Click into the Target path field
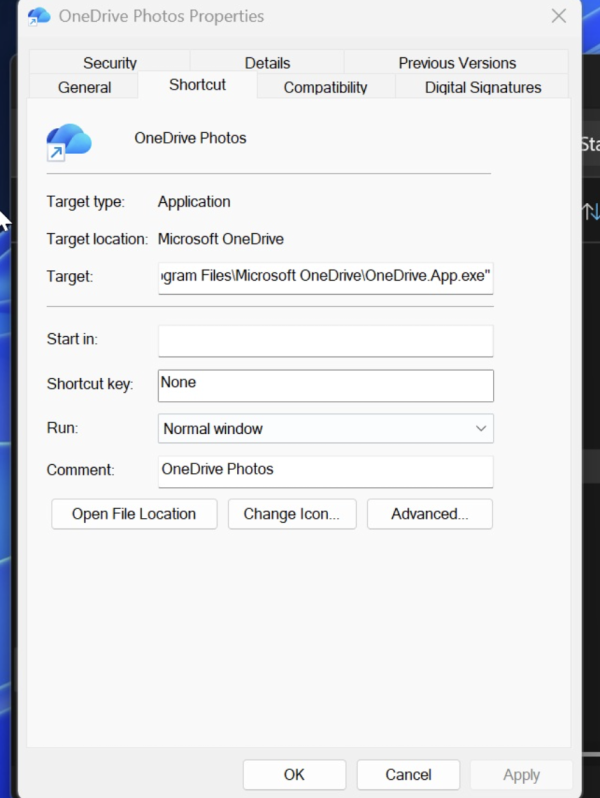This screenshot has width=600, height=798. tap(326, 277)
